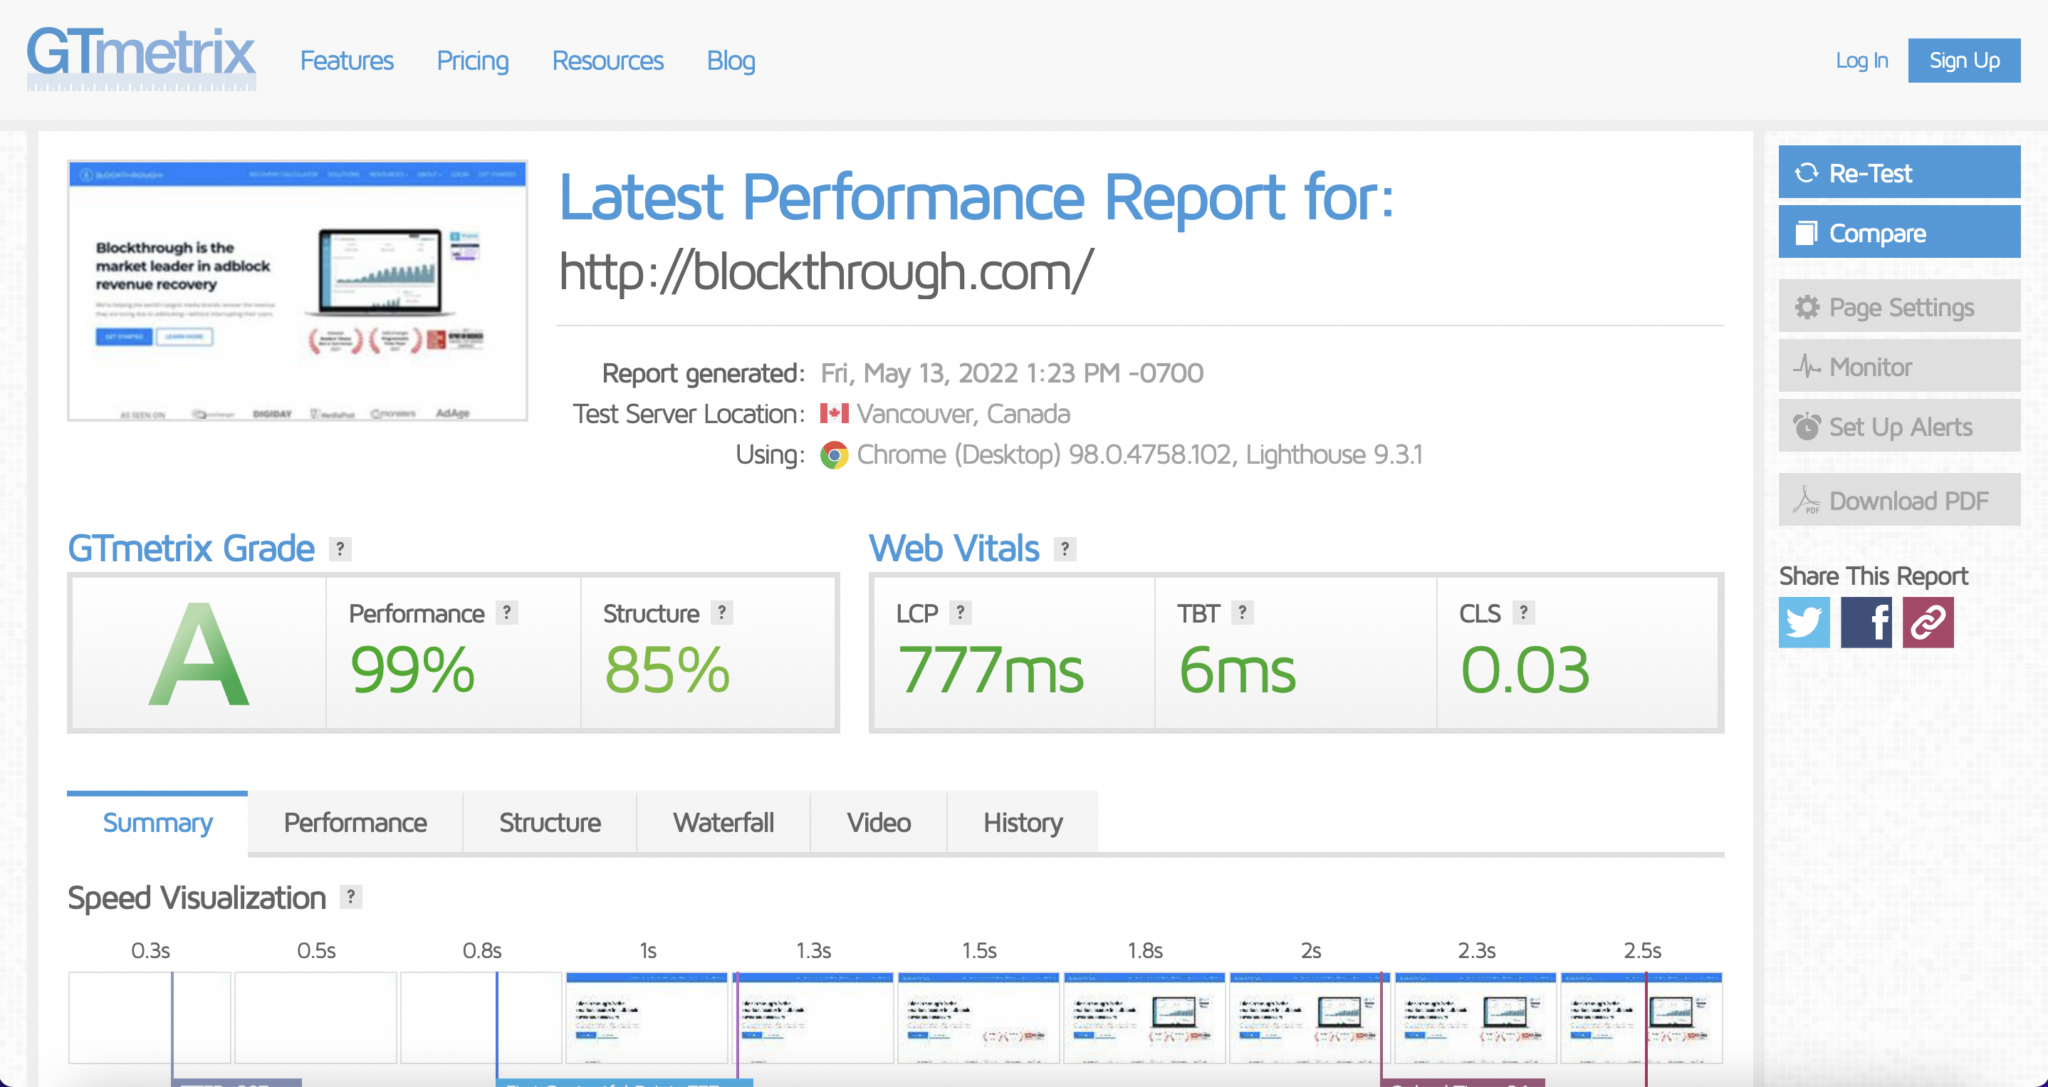Open Pricing in top navigation
This screenshot has height=1087, width=2048.
coord(472,61)
